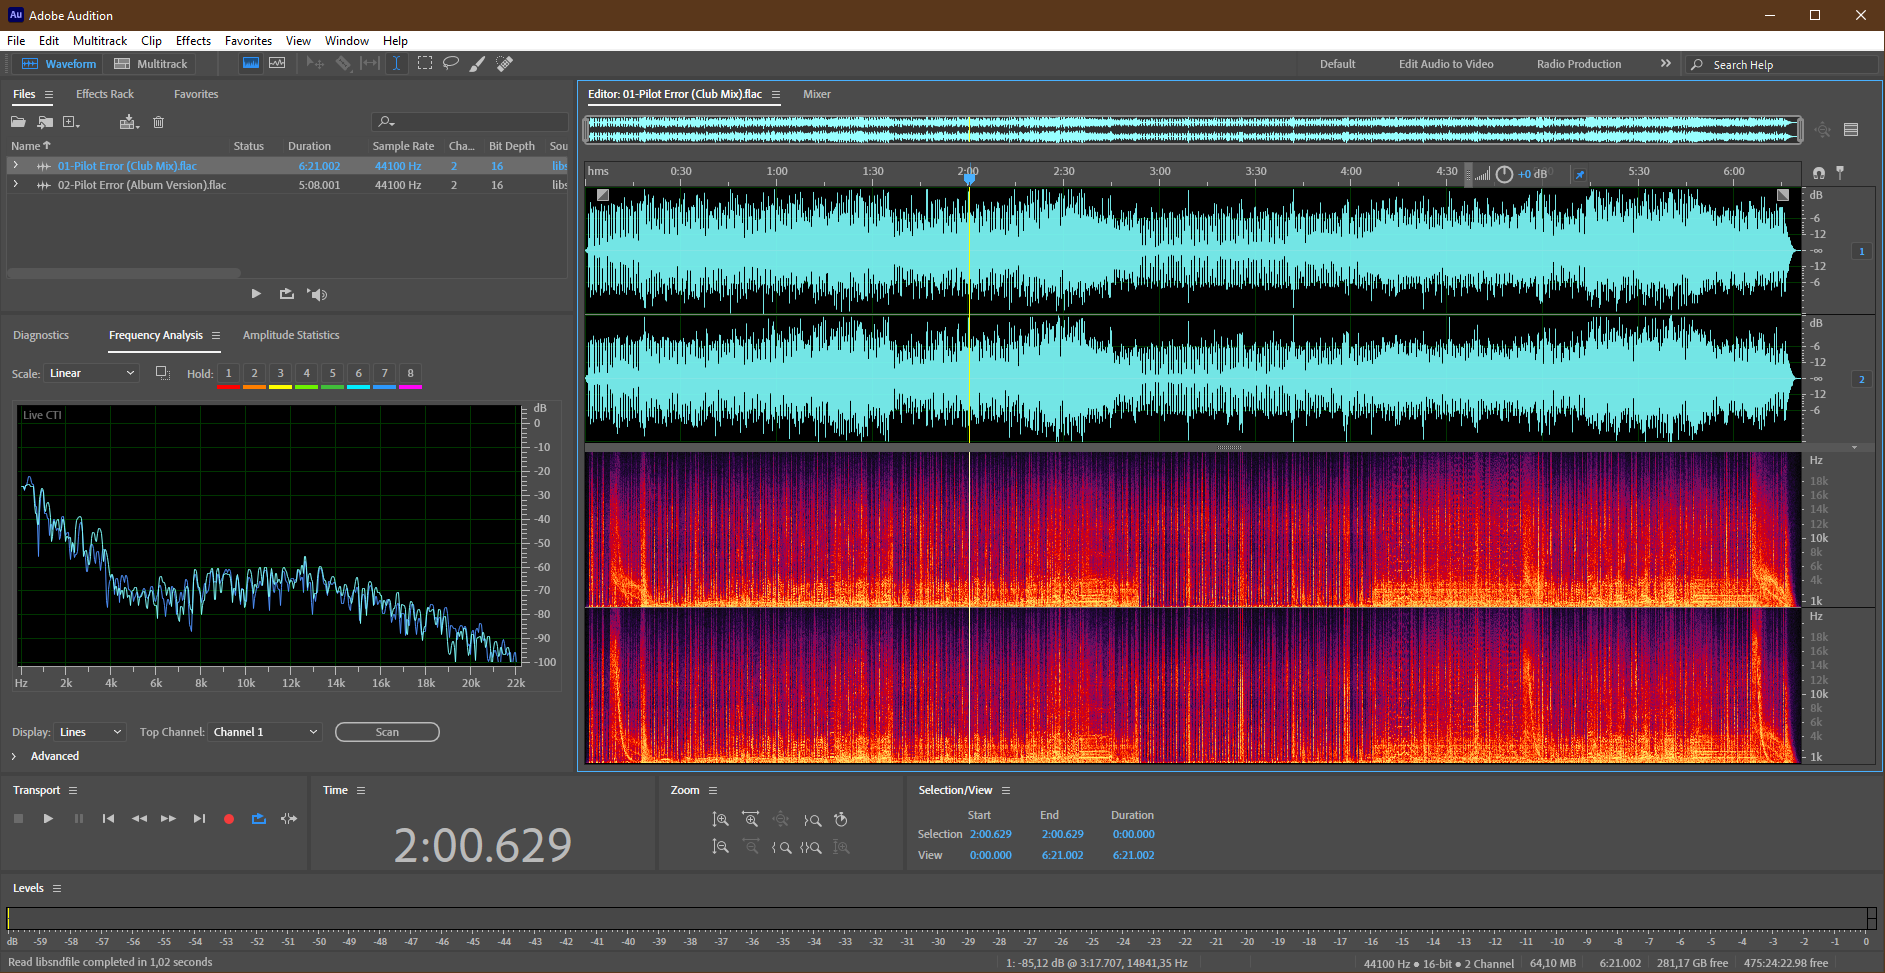Click the Waveform view button
Screen dimensions: 1885x973
pyautogui.click(x=60, y=63)
